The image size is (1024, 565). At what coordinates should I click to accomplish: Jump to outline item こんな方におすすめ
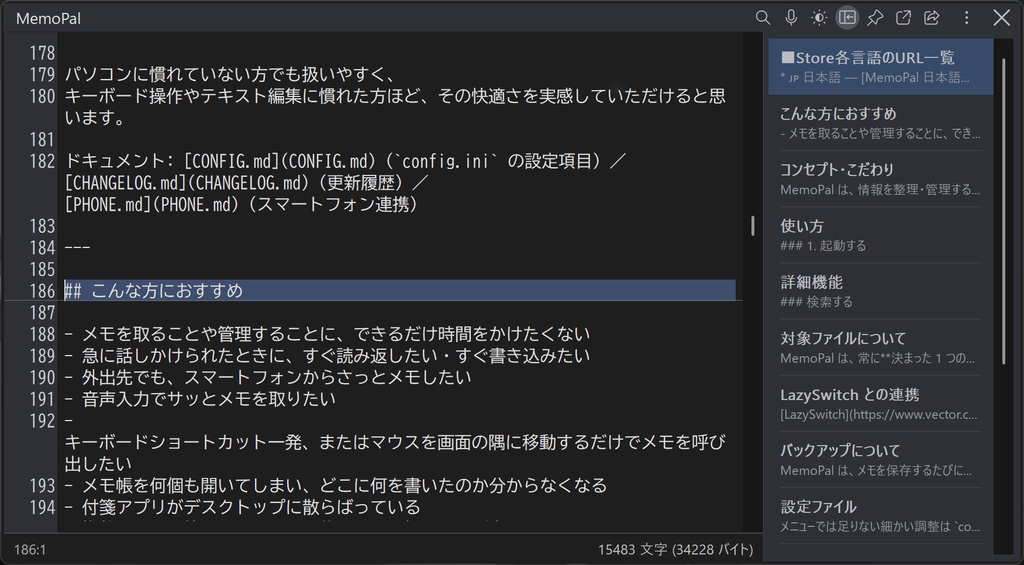[x=880, y=123]
